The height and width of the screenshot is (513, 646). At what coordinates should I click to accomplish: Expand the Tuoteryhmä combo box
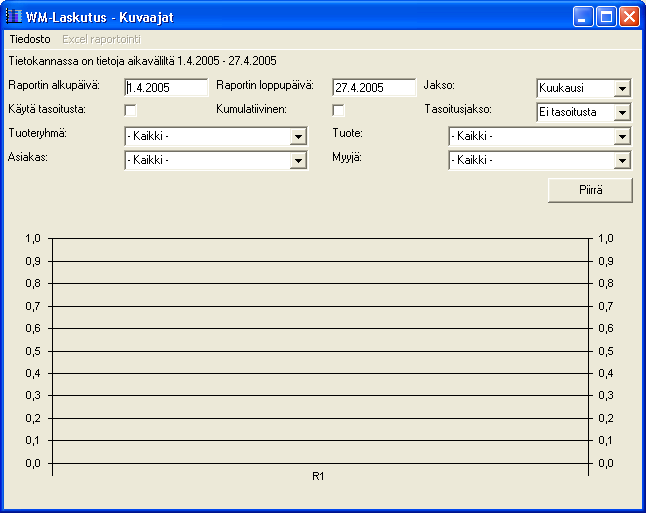(298, 136)
